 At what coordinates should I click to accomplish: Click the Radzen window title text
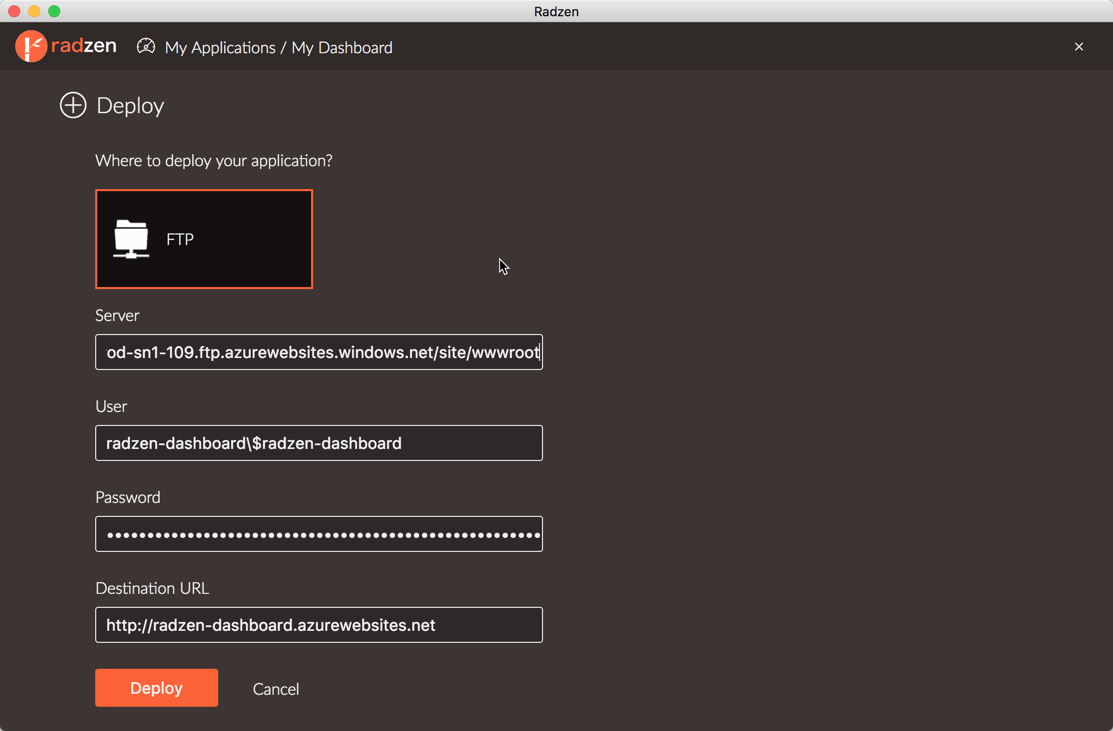[556, 11]
